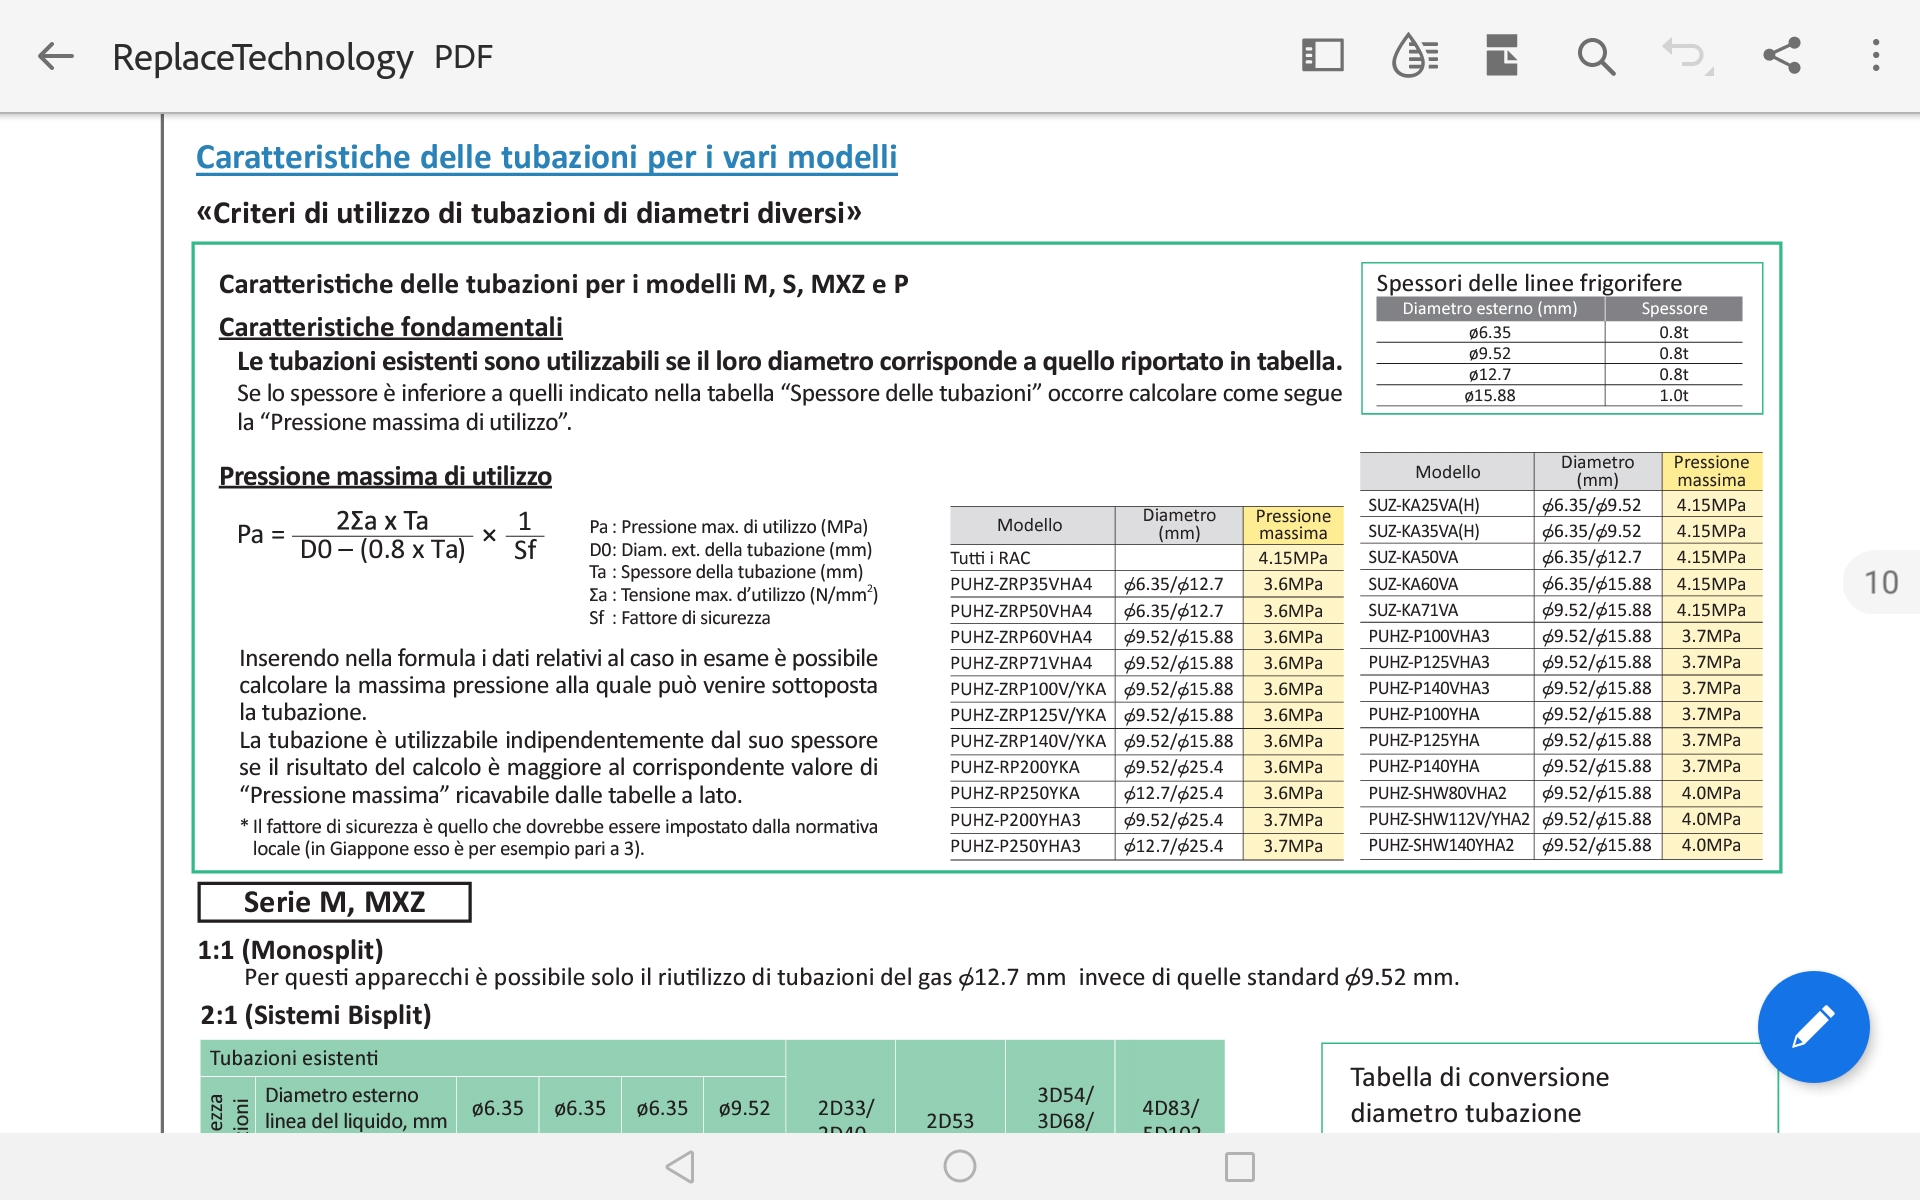
Task: Tap the yellow 'Pressione massima' header cell
Action: click(x=1292, y=524)
